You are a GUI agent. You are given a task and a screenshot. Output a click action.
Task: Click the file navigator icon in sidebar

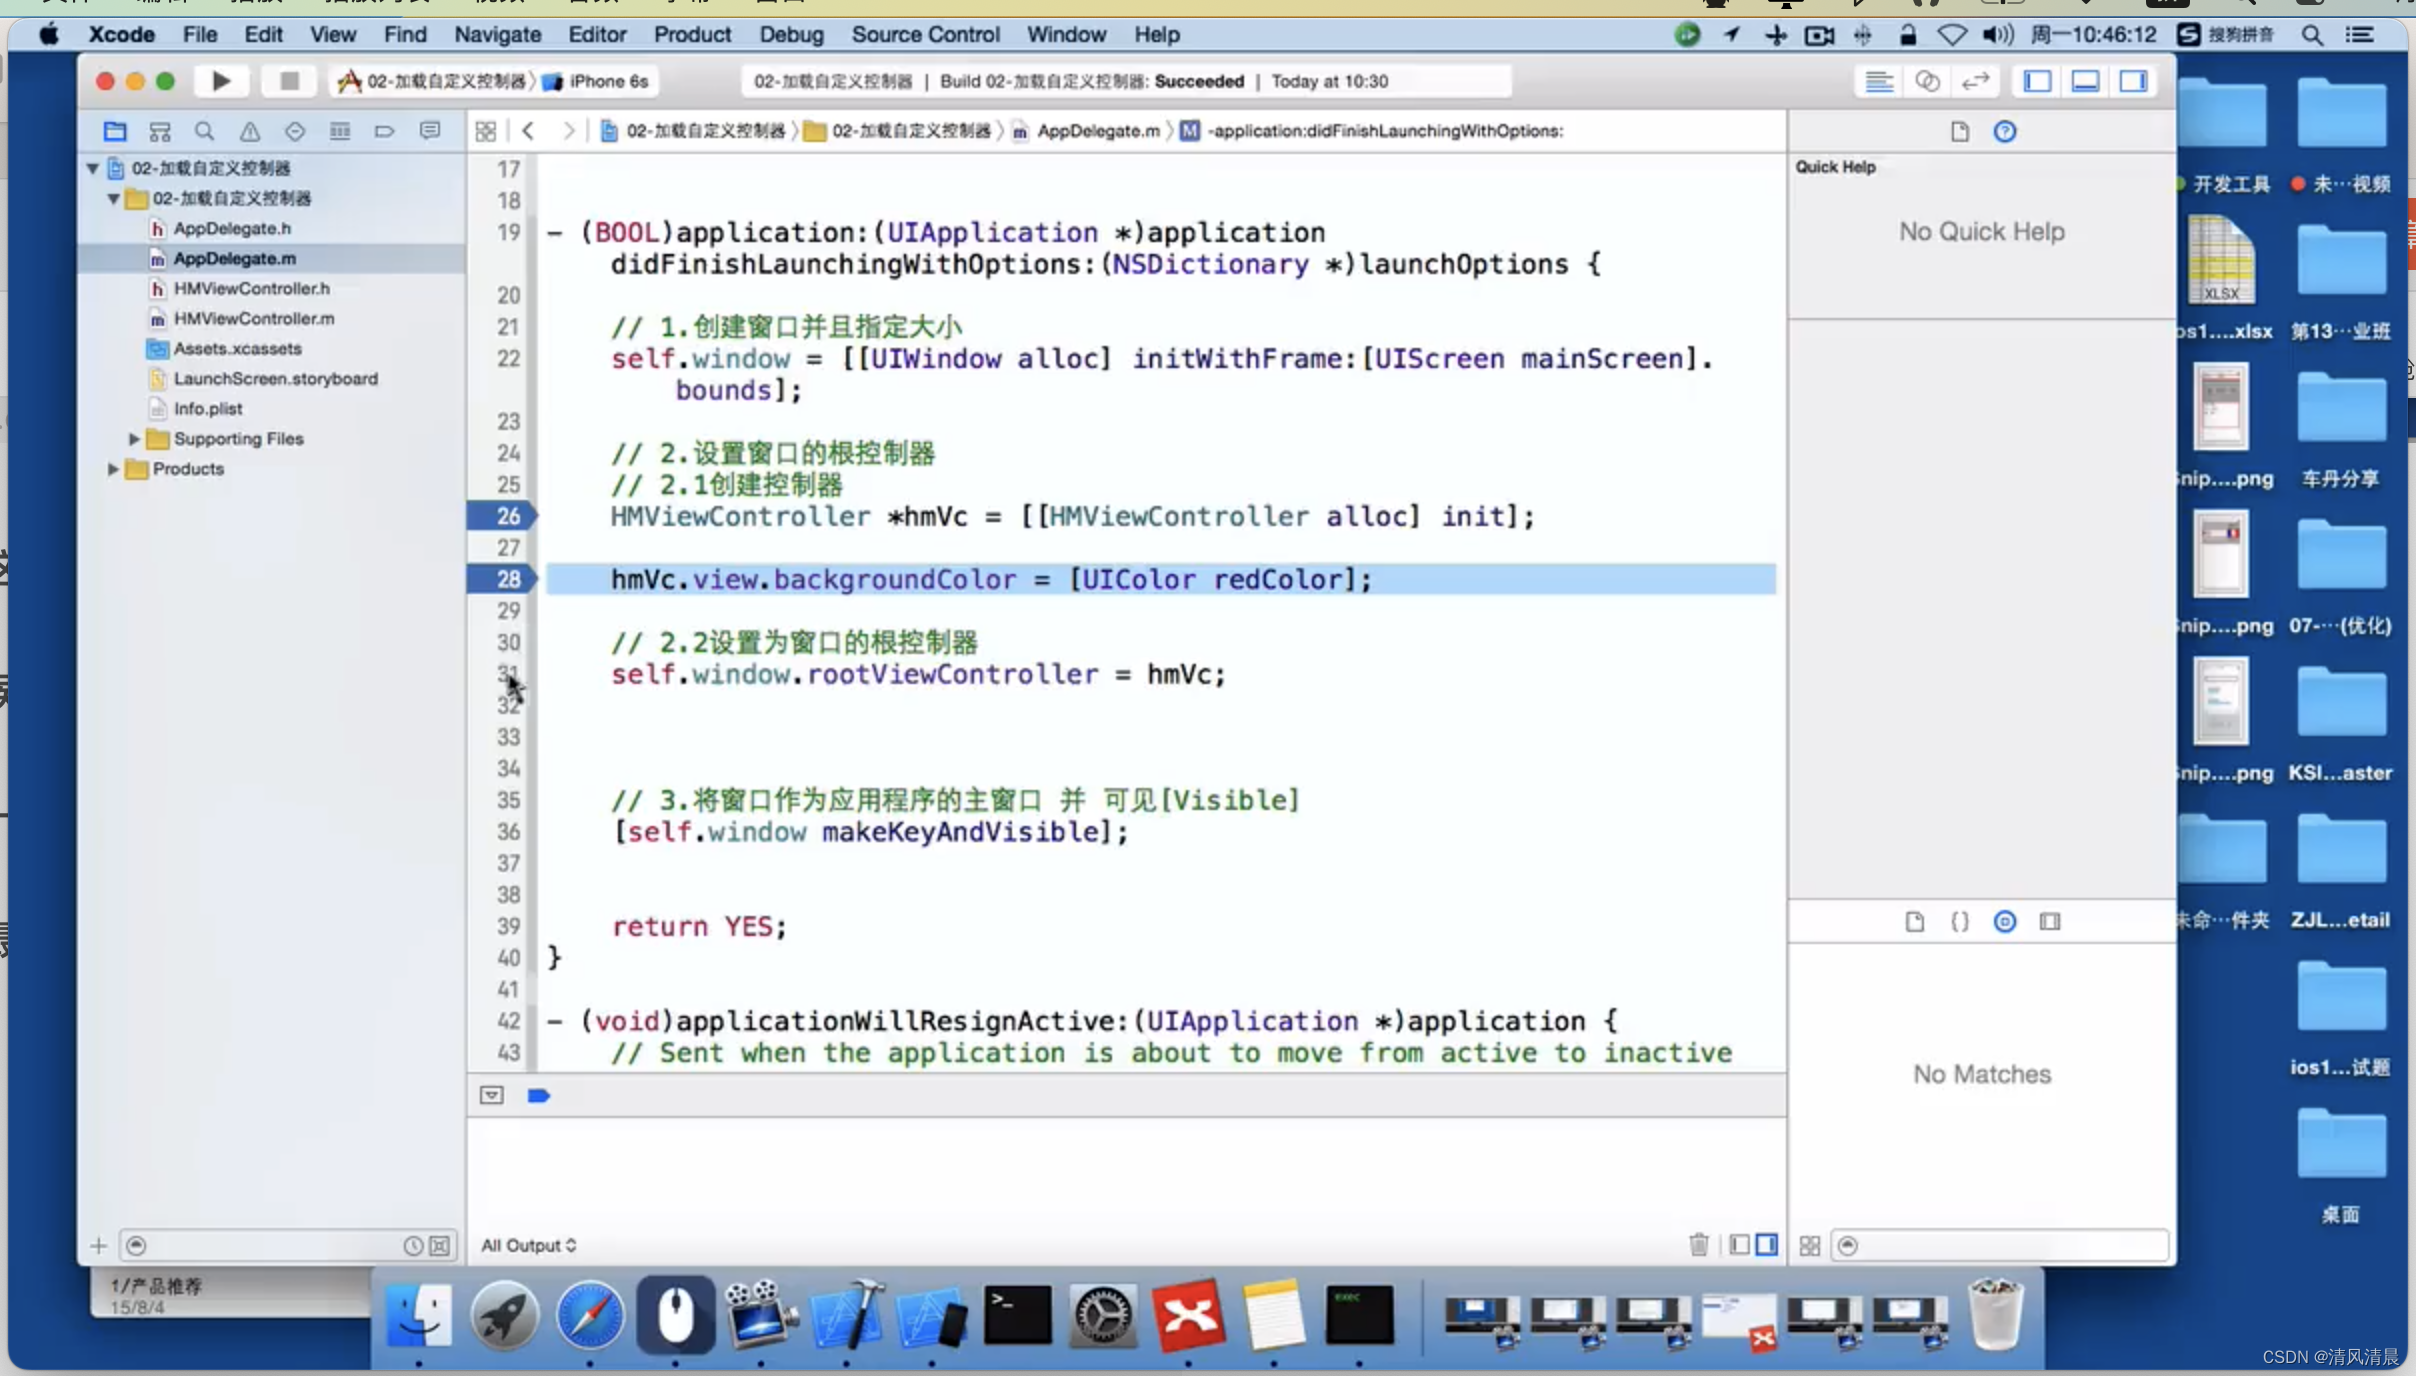coord(113,131)
